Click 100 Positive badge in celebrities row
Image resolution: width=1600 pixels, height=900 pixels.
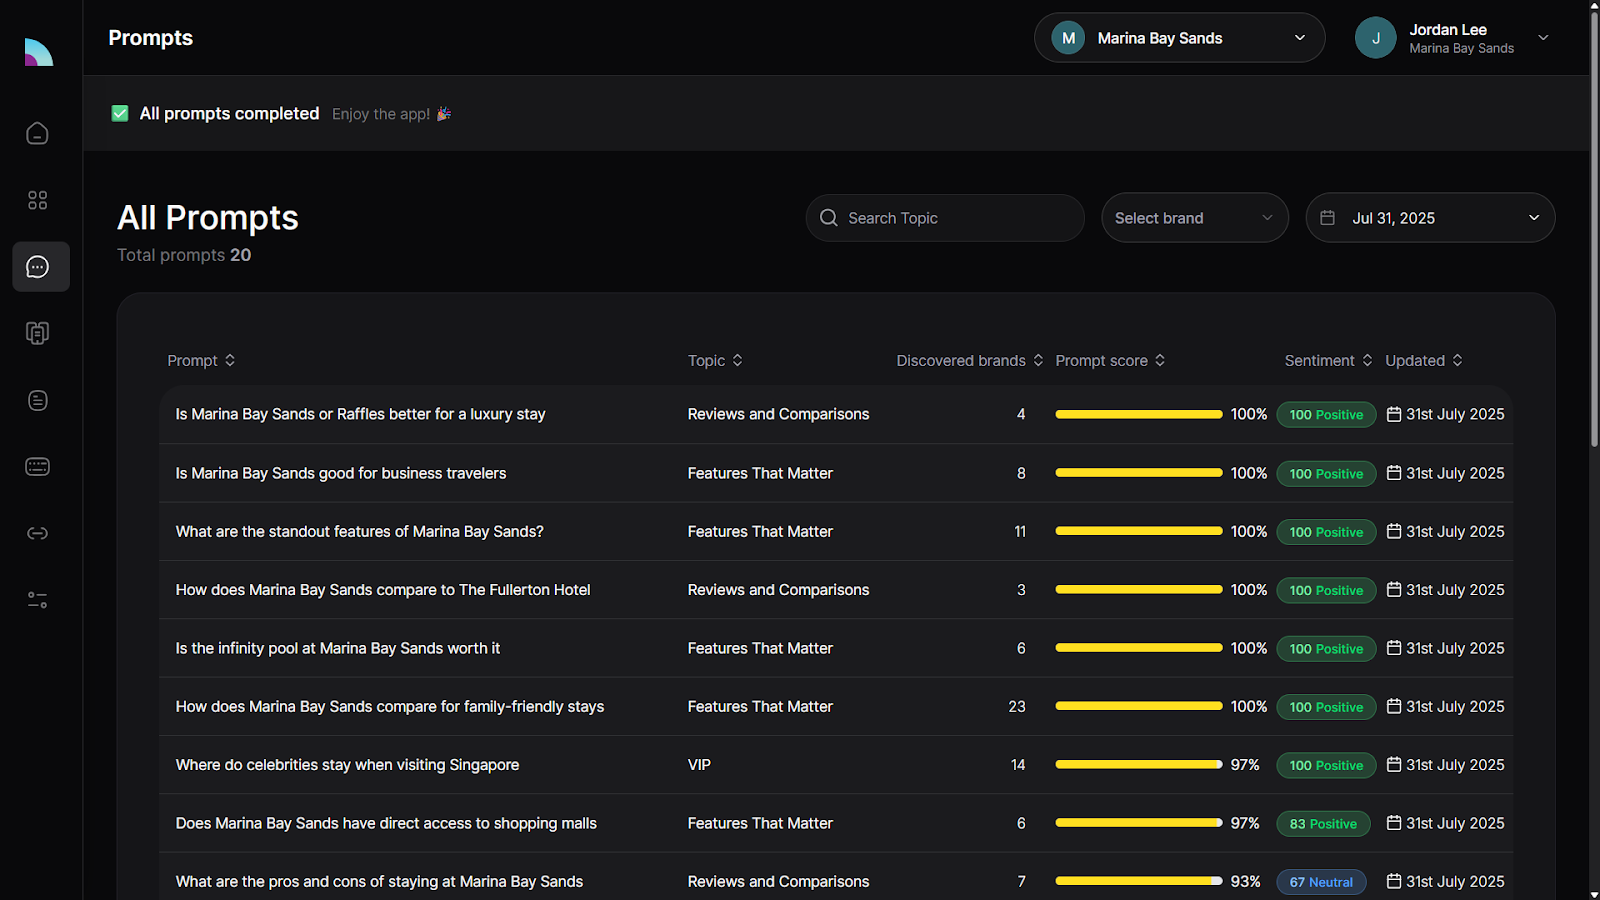point(1326,765)
